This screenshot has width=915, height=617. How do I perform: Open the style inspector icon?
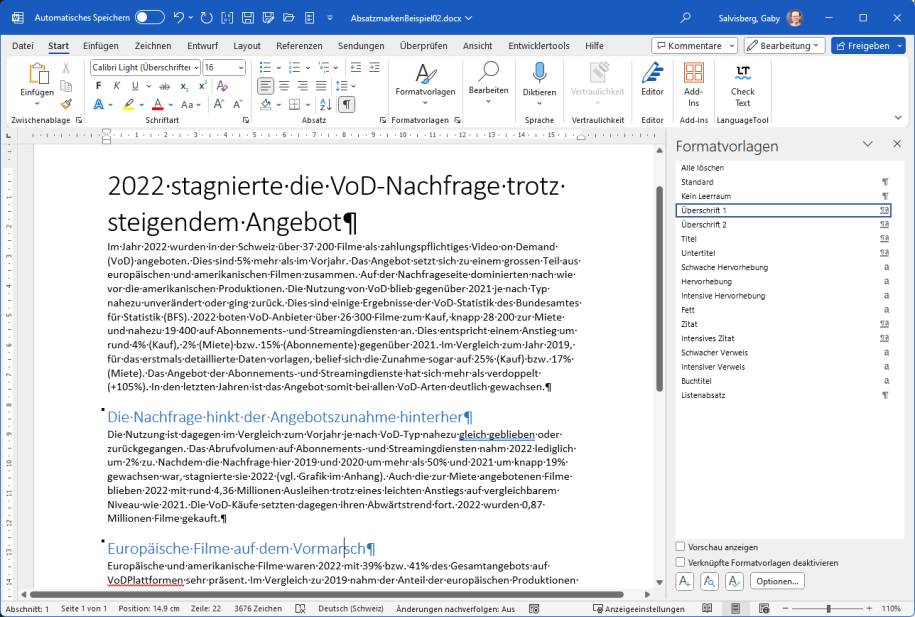coord(709,581)
